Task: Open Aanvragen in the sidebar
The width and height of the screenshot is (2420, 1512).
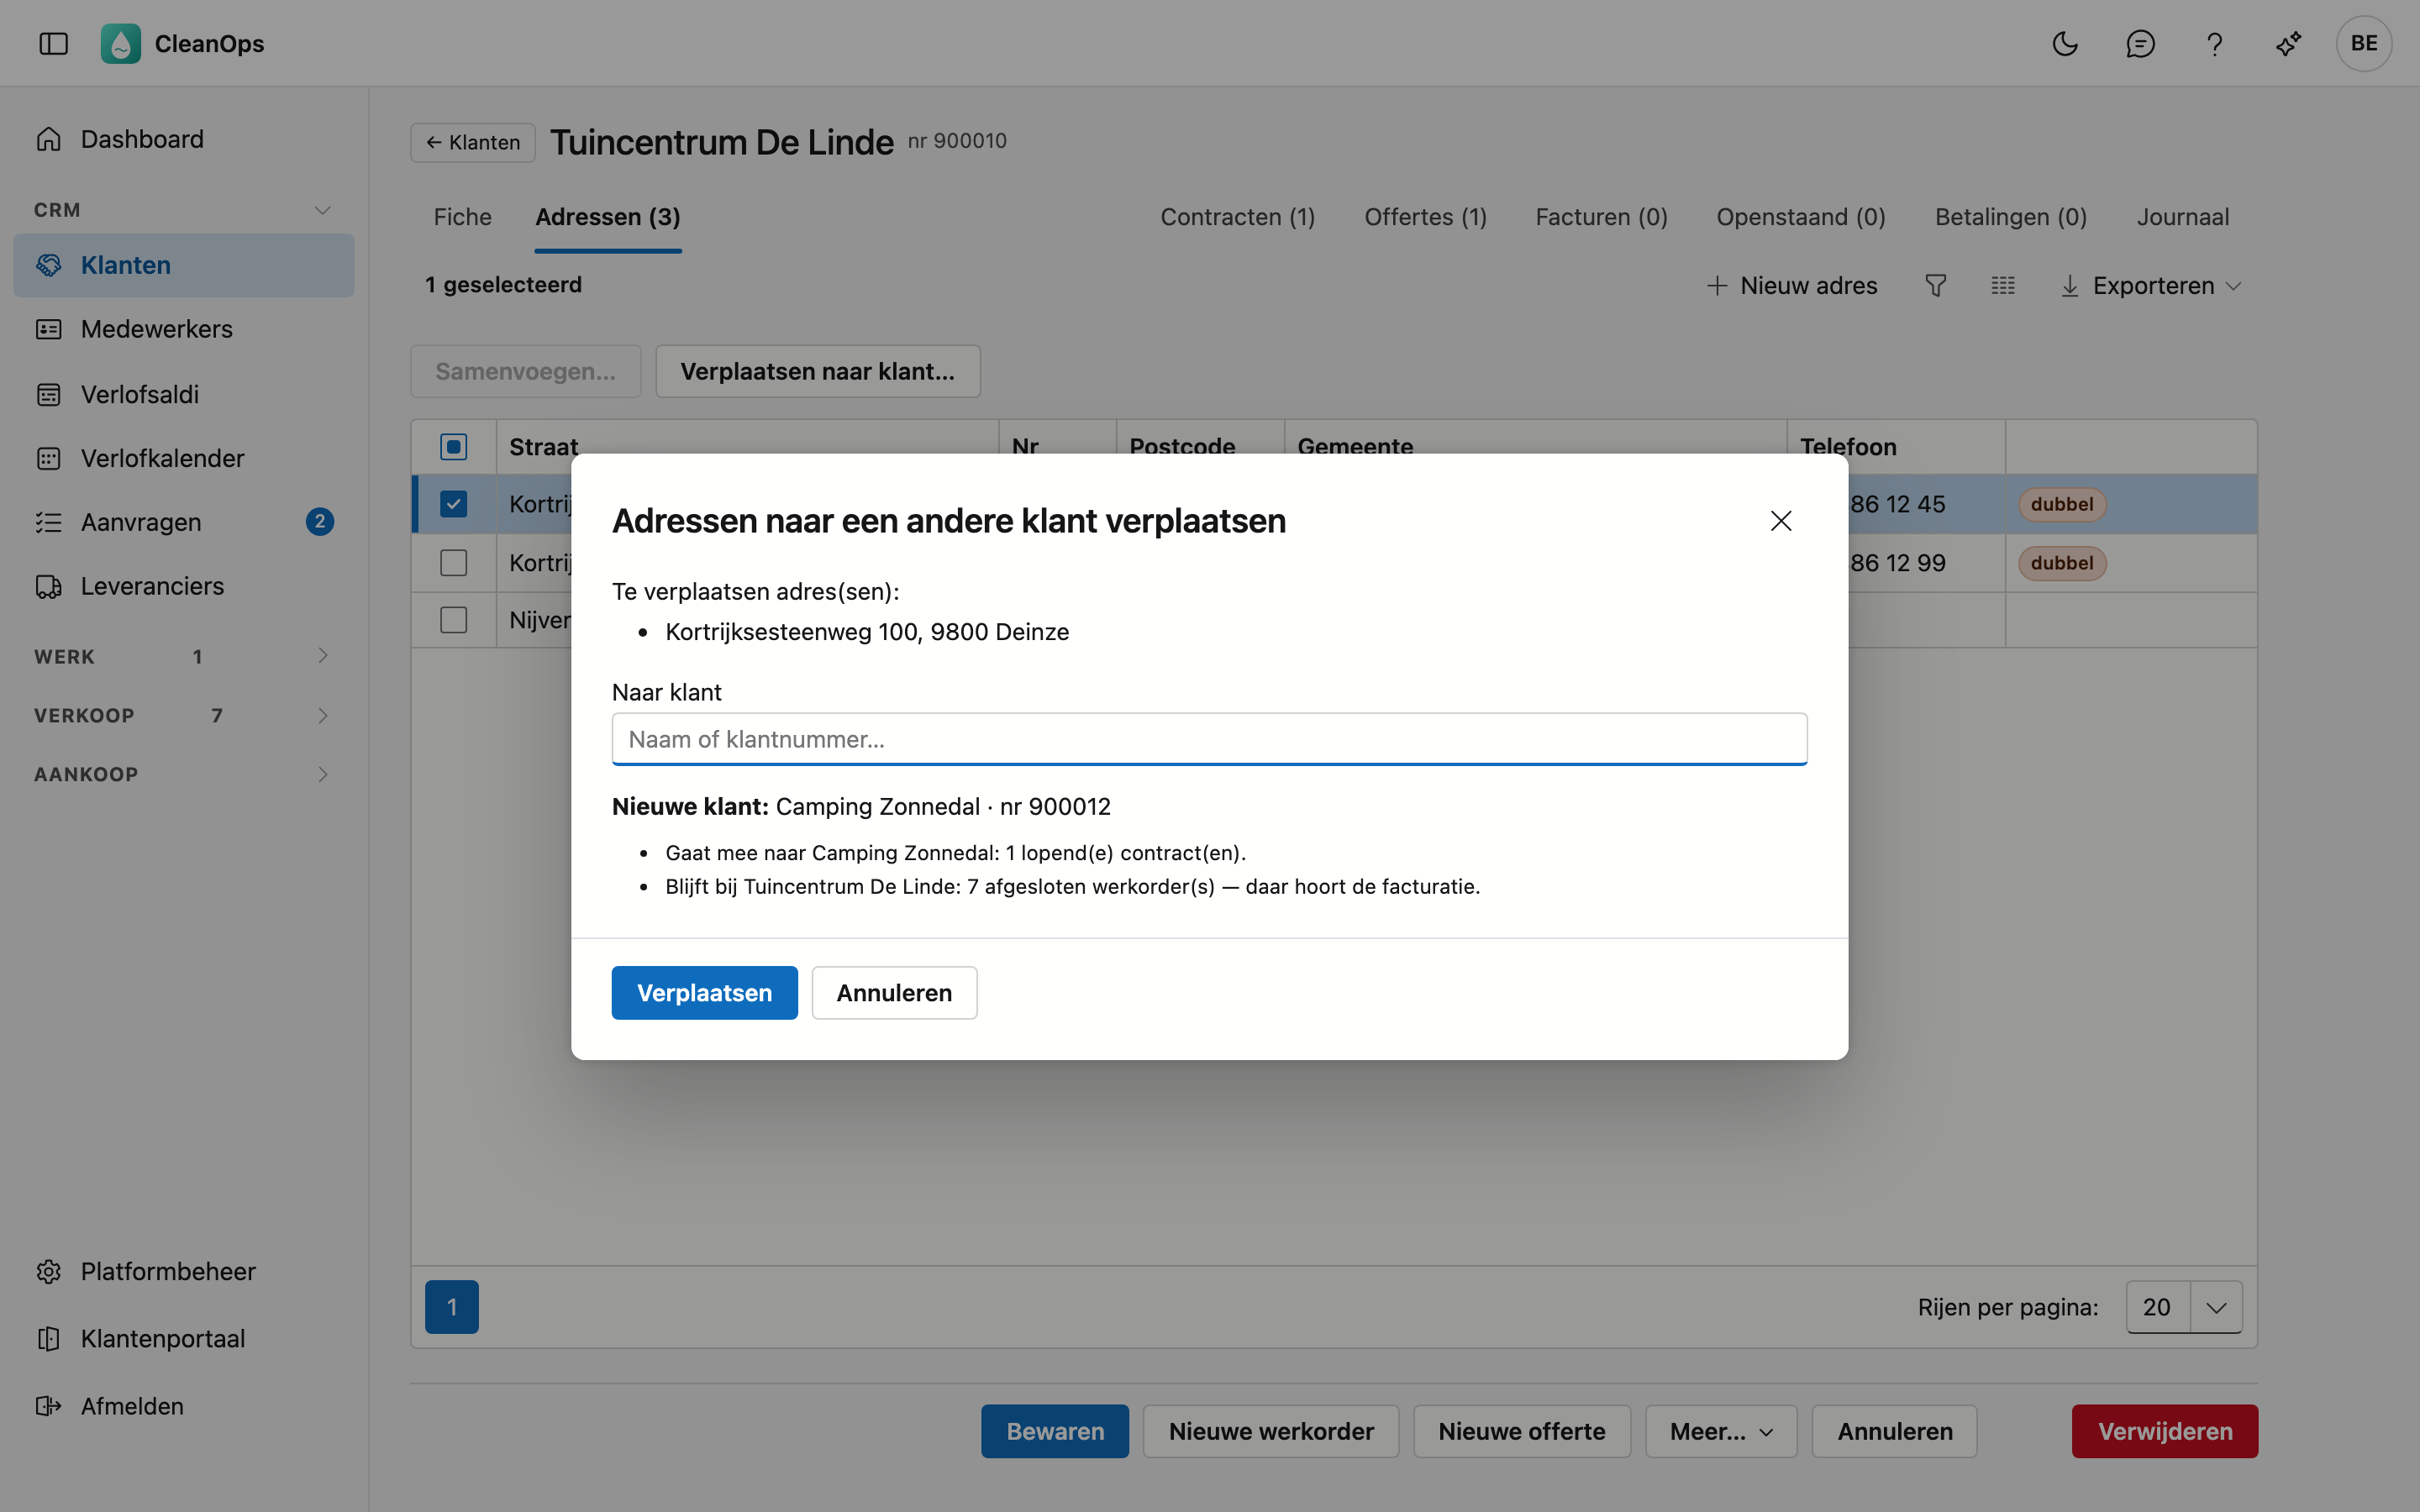Action: pos(184,522)
